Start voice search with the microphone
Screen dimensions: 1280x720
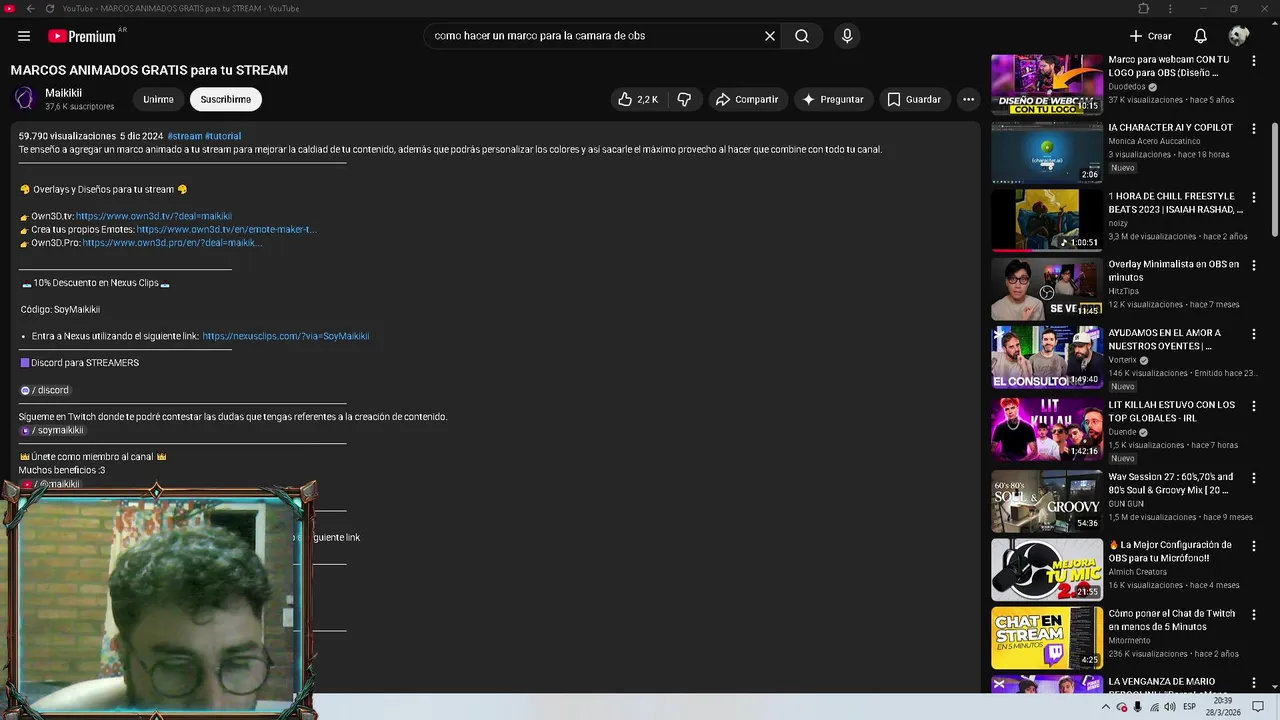847,36
